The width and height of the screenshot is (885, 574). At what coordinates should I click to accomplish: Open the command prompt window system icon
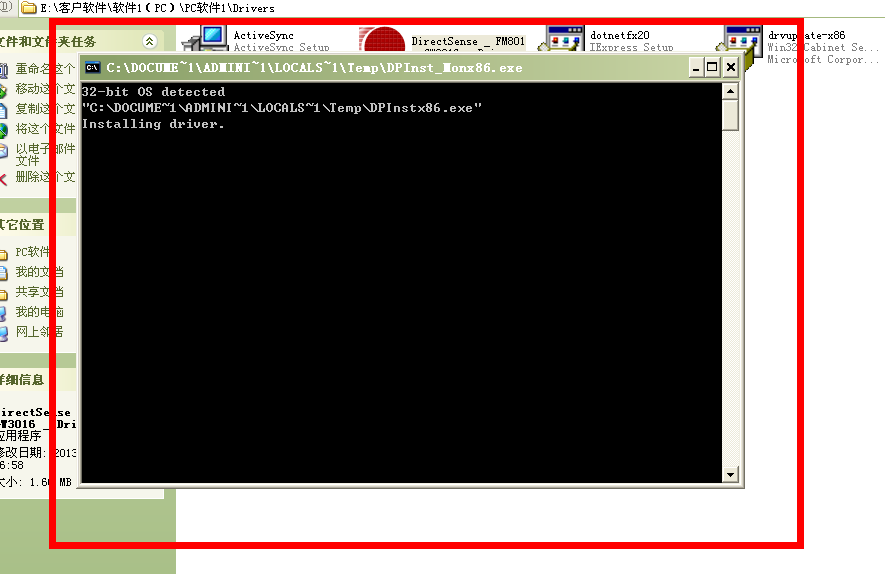92,68
